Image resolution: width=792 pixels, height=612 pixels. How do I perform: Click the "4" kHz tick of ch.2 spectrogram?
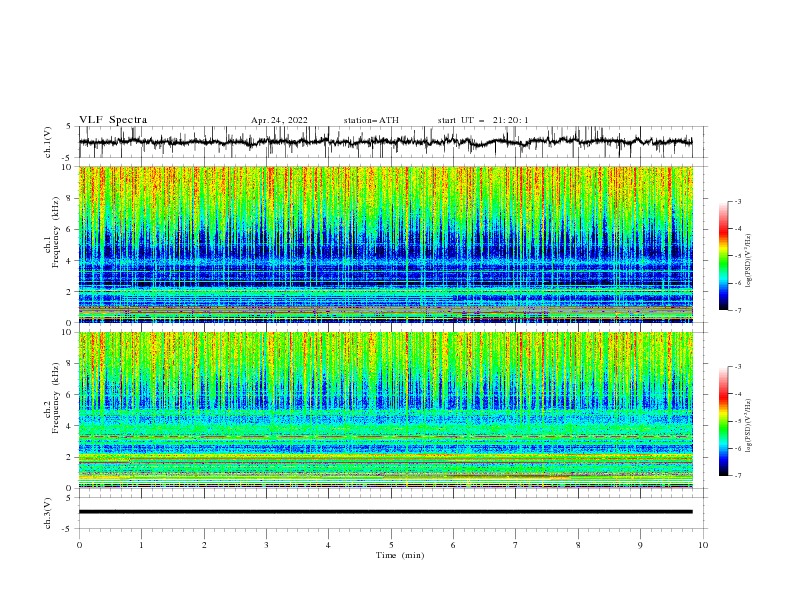coord(69,426)
